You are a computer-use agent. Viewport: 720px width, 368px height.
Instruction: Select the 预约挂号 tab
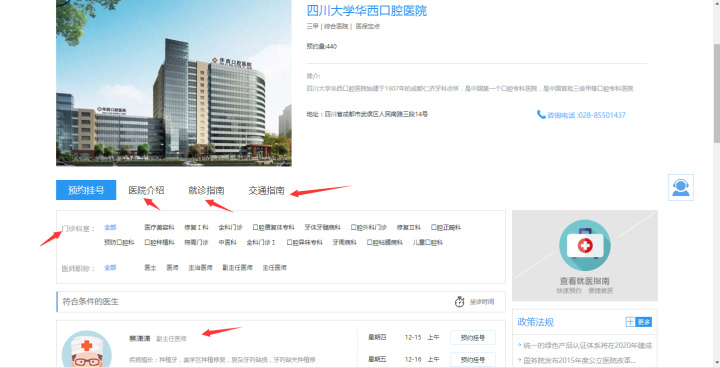click(86, 190)
